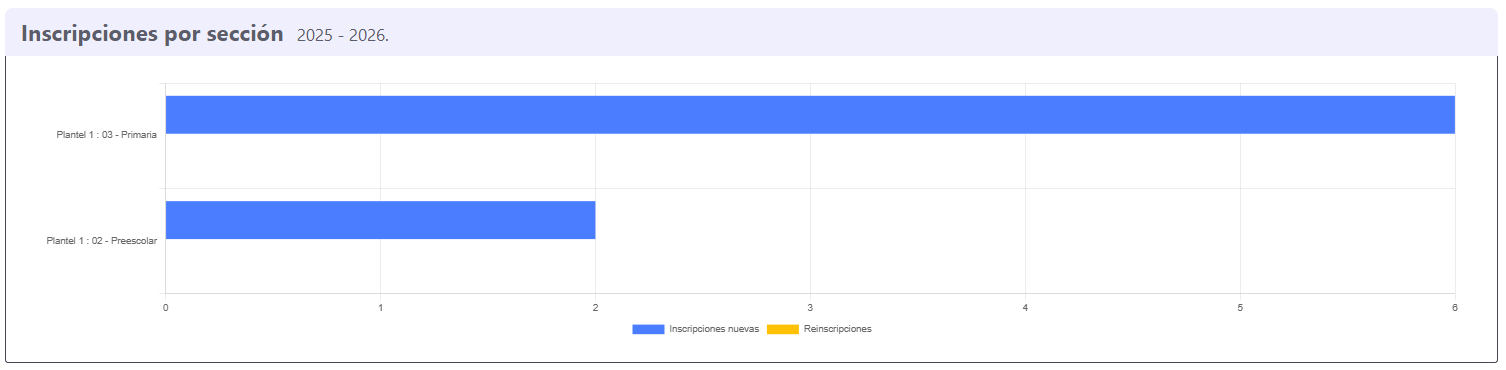Toggle Reinscripciones legend label
Image resolution: width=1506 pixels, height=370 pixels.
(x=838, y=329)
